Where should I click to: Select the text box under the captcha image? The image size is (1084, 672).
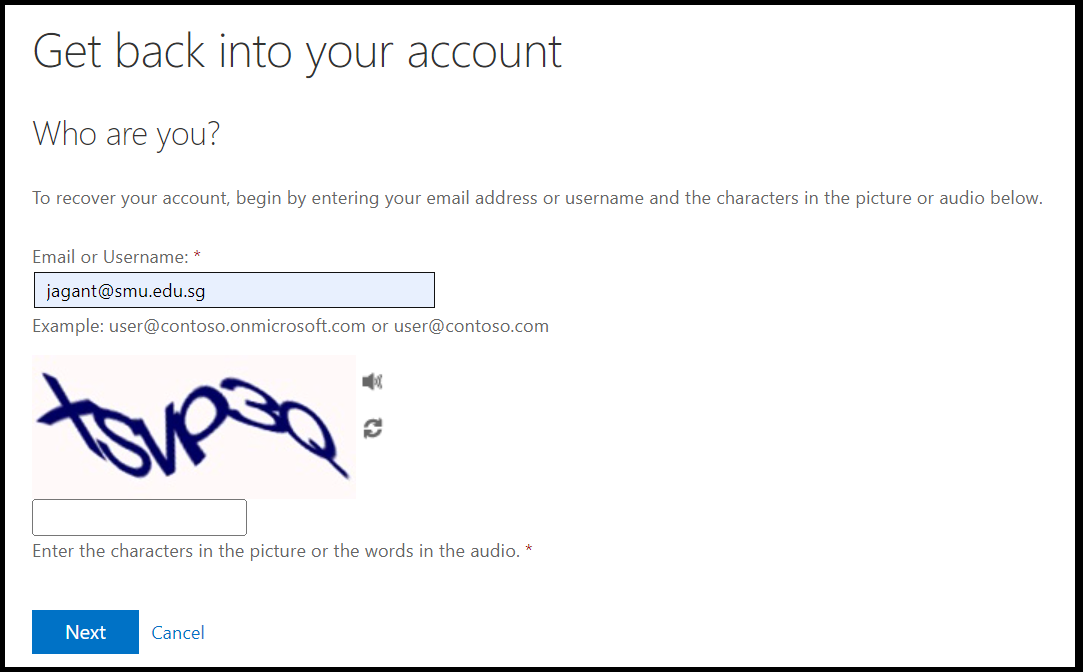[x=140, y=518]
